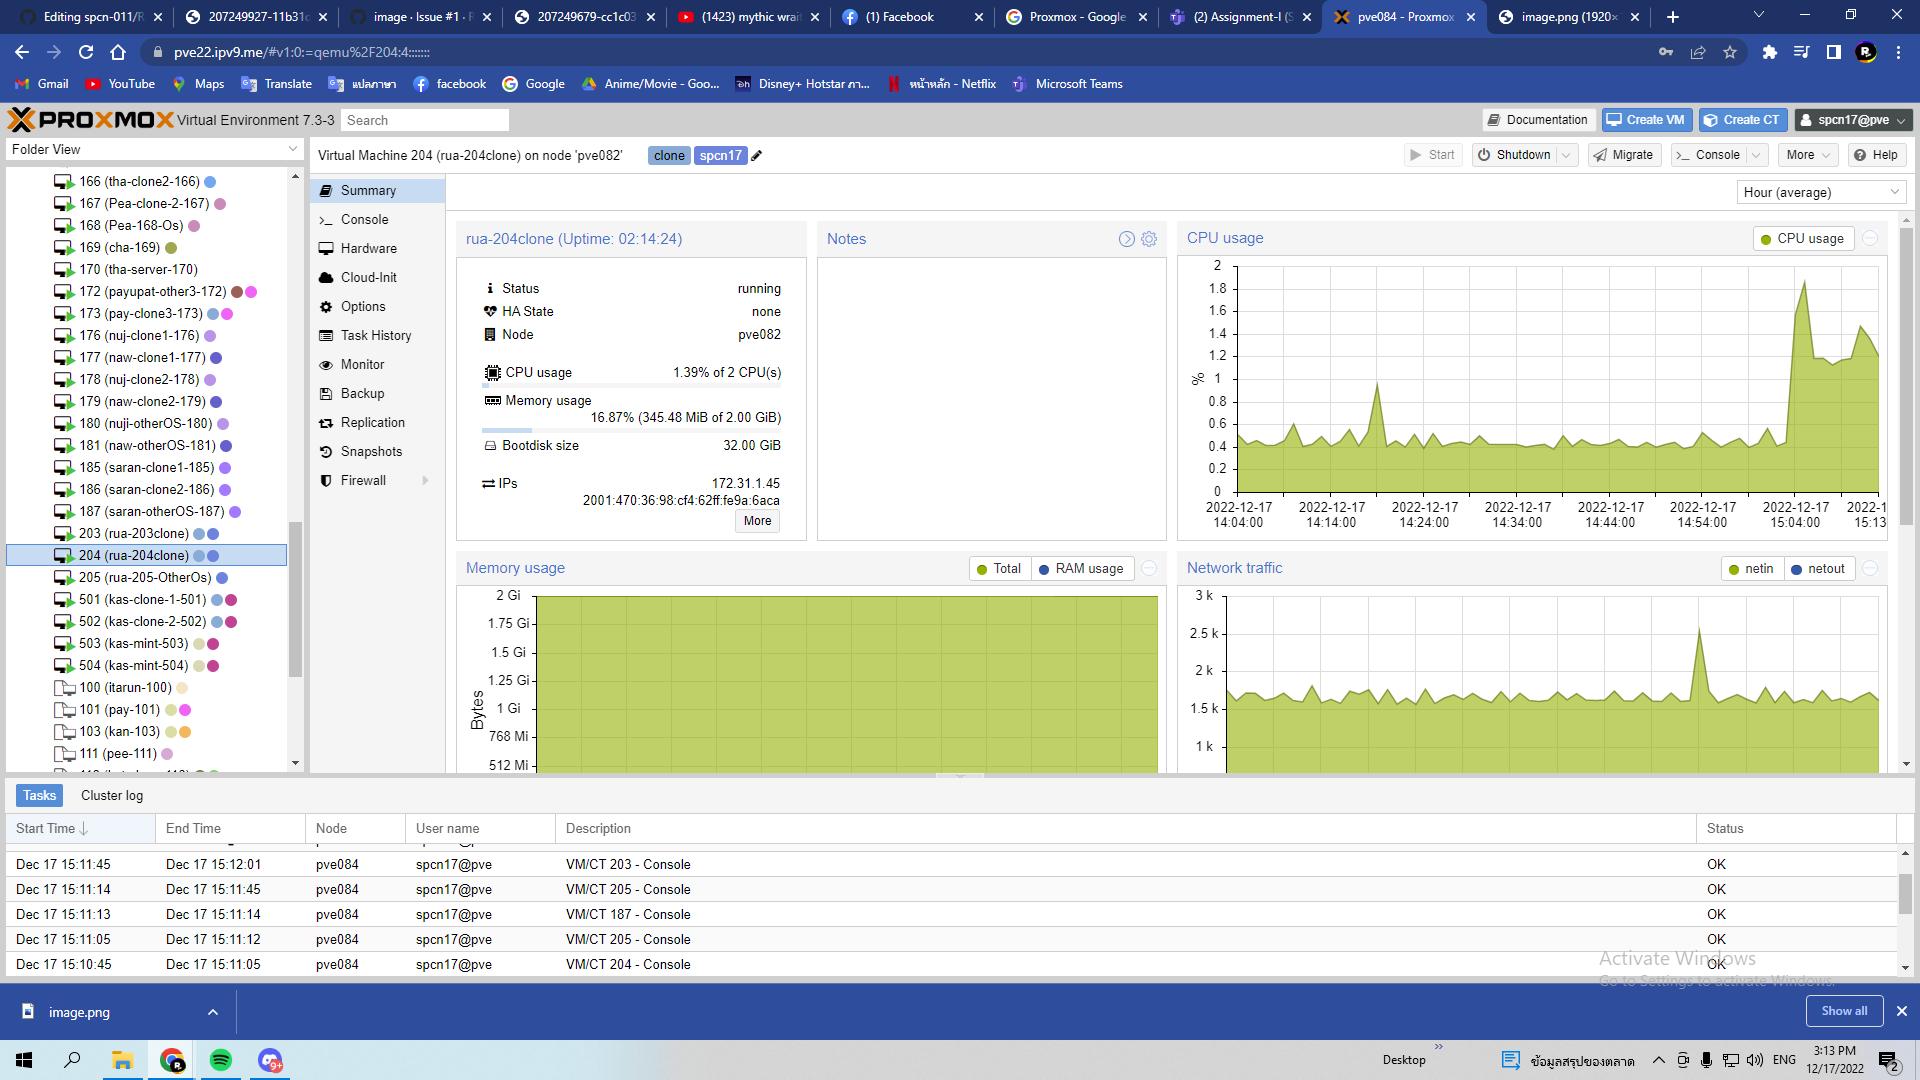The height and width of the screenshot is (1080, 1920).
Task: Click the Create VM button
Action: (1646, 120)
